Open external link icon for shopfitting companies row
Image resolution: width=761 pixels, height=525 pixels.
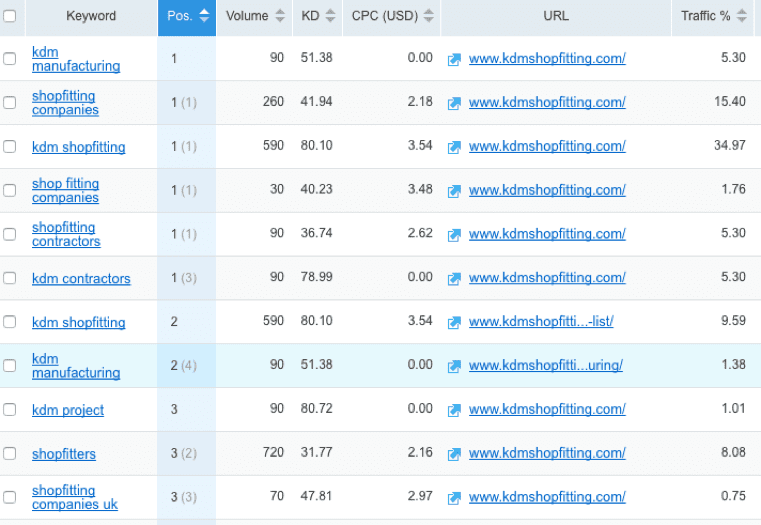tap(454, 103)
